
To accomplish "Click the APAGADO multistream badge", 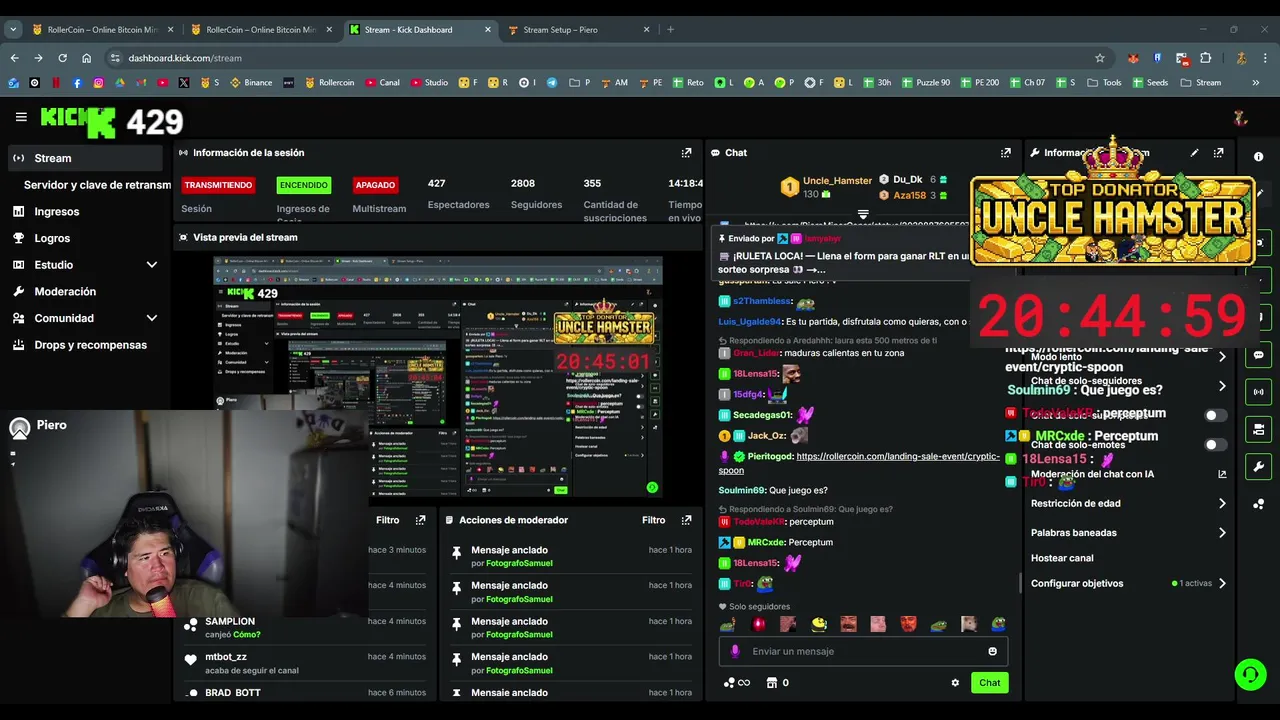I will click(375, 185).
